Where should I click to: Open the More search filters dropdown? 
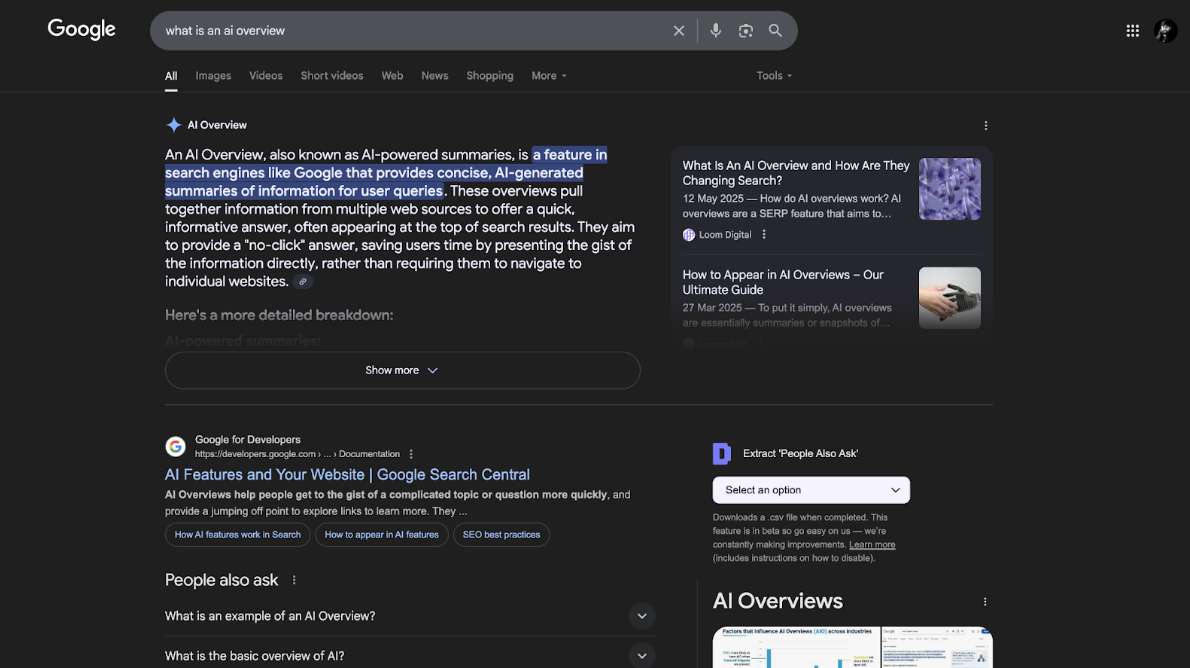tap(549, 76)
